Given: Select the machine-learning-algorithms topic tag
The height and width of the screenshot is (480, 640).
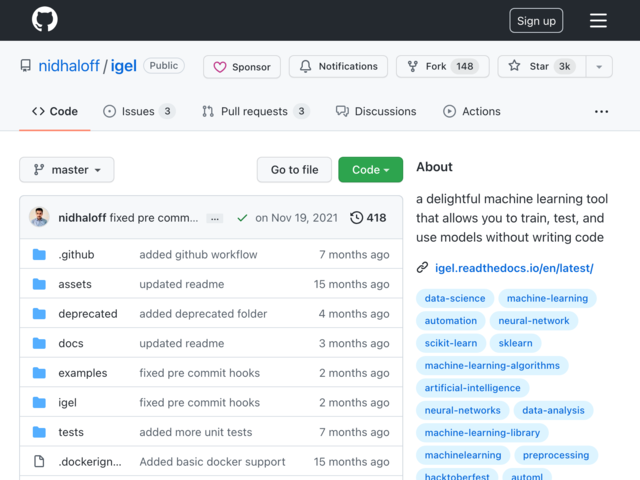Looking at the screenshot, I should tap(492, 365).
